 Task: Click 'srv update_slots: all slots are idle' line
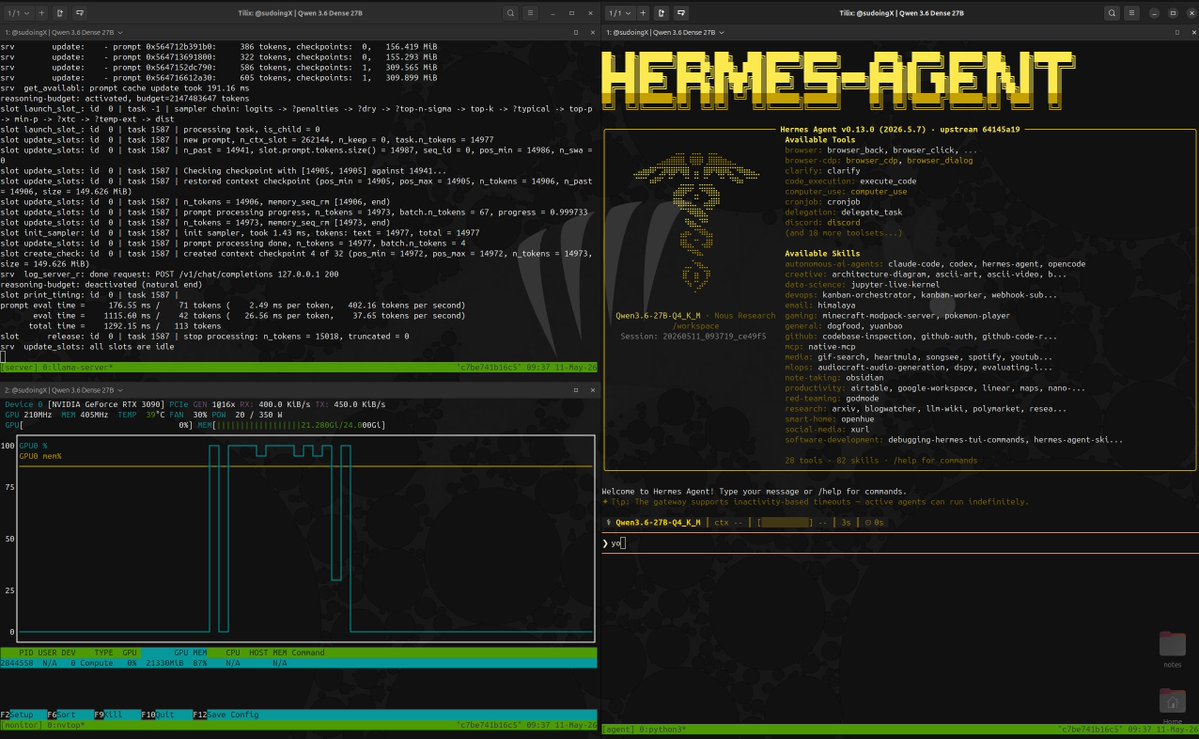coord(87,347)
